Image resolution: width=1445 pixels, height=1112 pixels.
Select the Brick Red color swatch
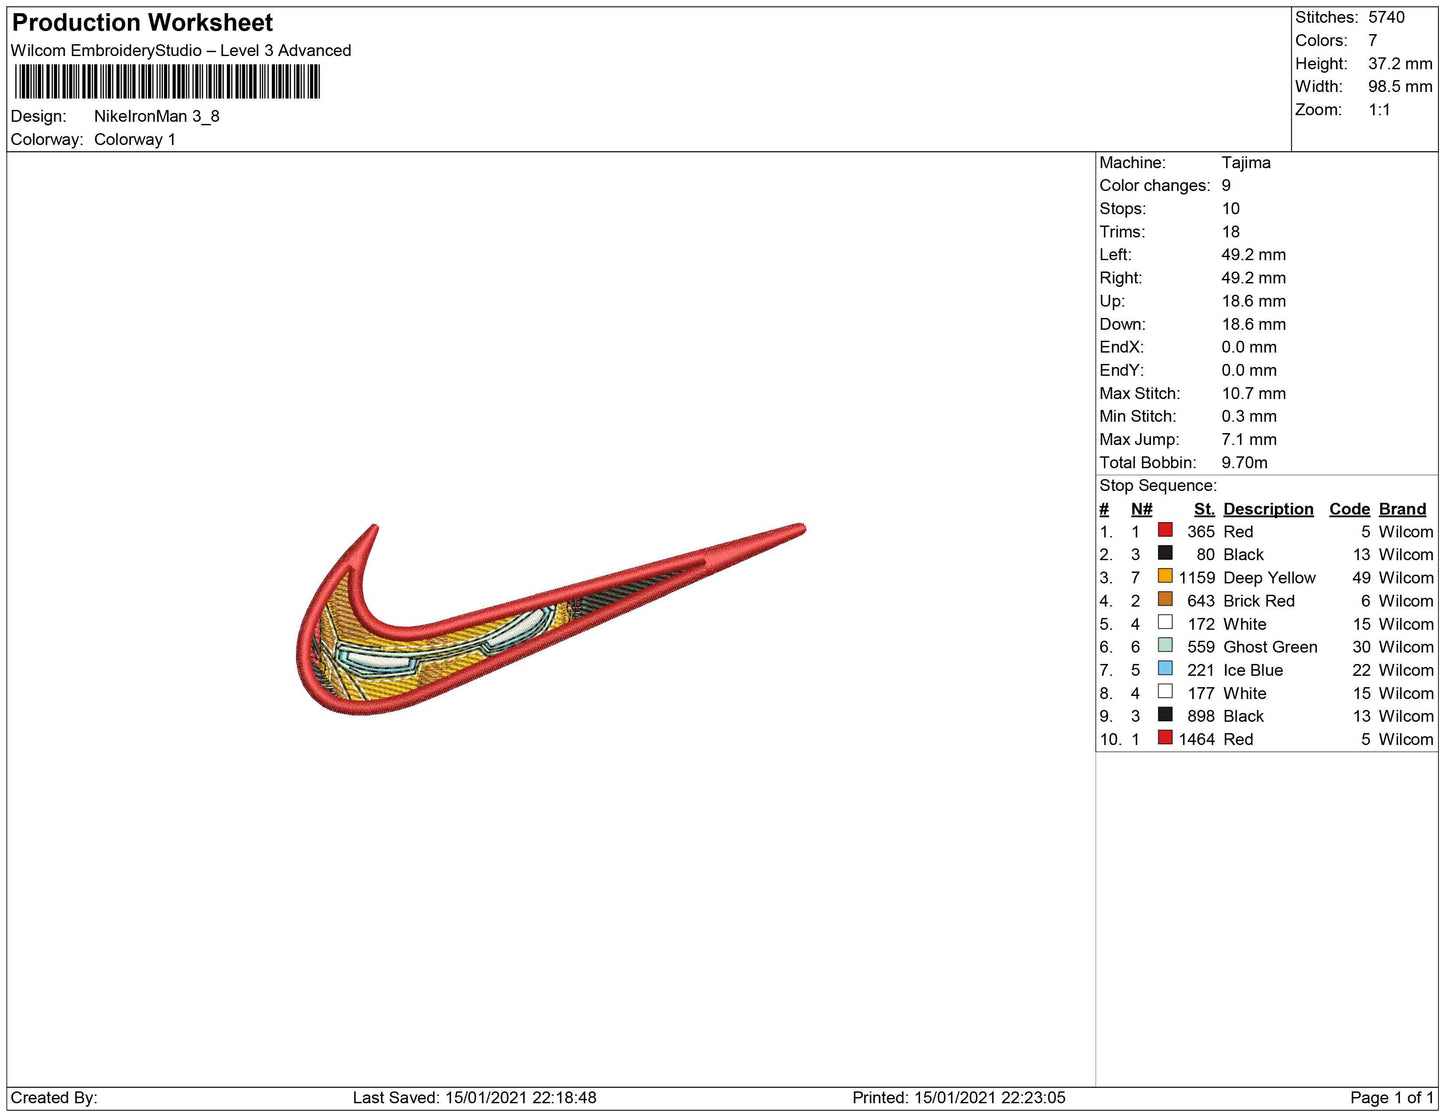1165,599
